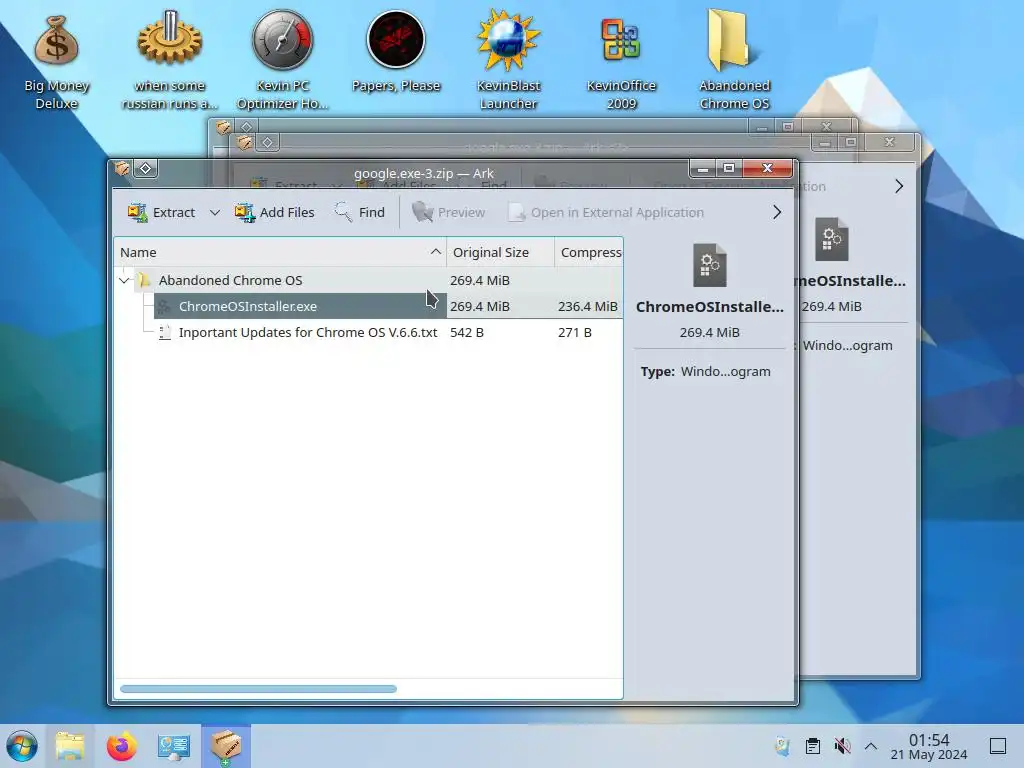Image resolution: width=1024 pixels, height=768 pixels.
Task: Click the Preview toolbar button
Action: [x=449, y=212]
